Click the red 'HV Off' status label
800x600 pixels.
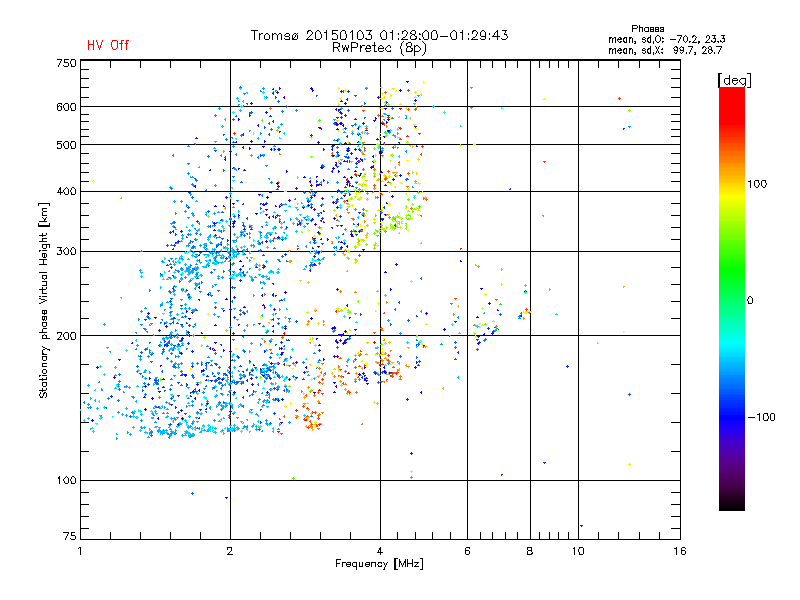108,45
